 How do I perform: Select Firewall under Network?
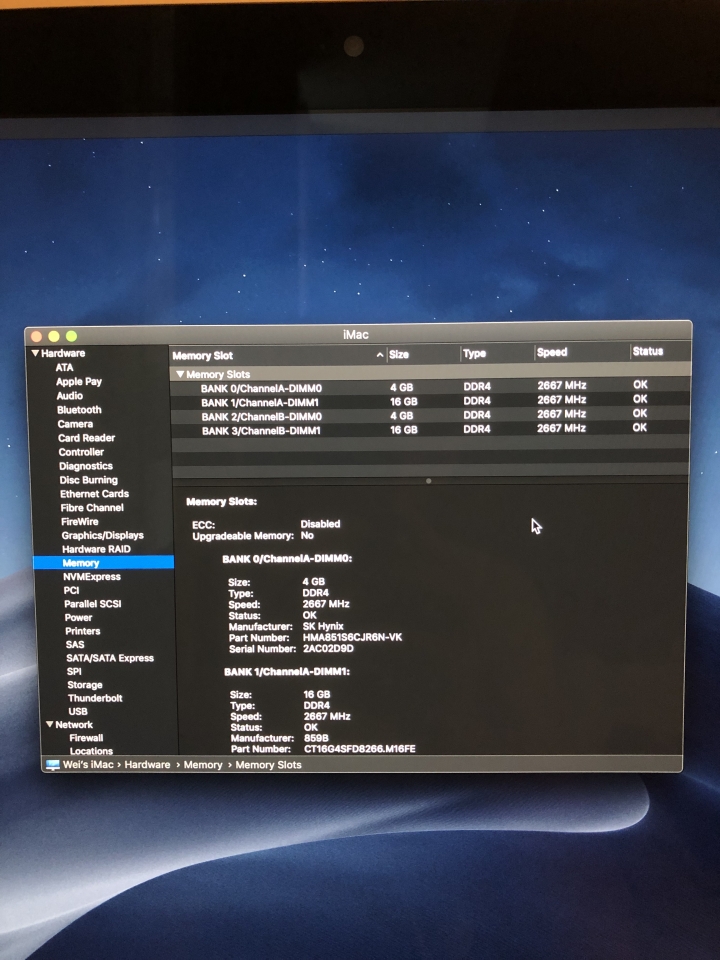pos(86,738)
